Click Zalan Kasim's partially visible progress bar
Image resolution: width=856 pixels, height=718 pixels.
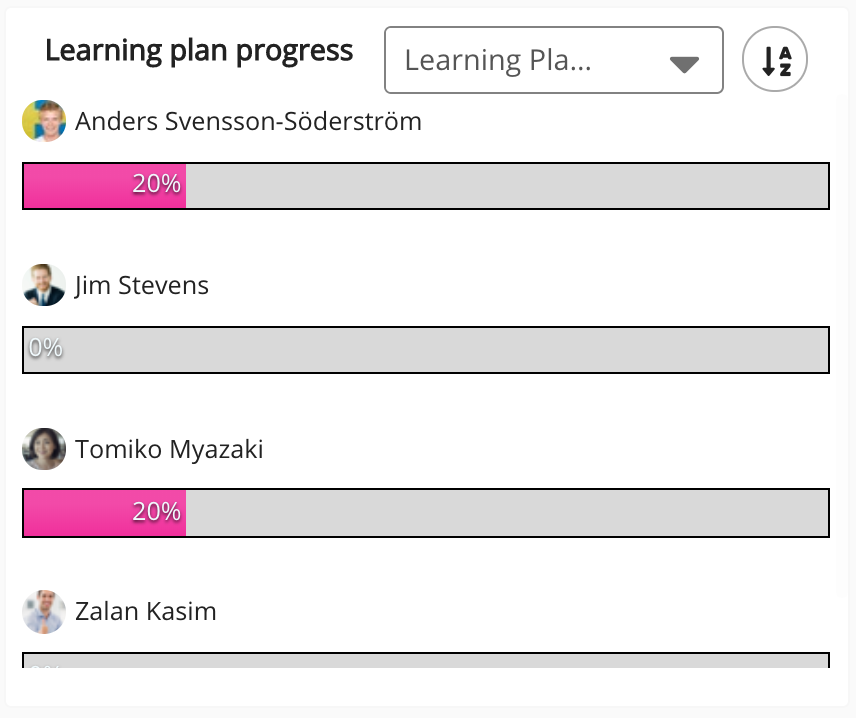[426, 660]
